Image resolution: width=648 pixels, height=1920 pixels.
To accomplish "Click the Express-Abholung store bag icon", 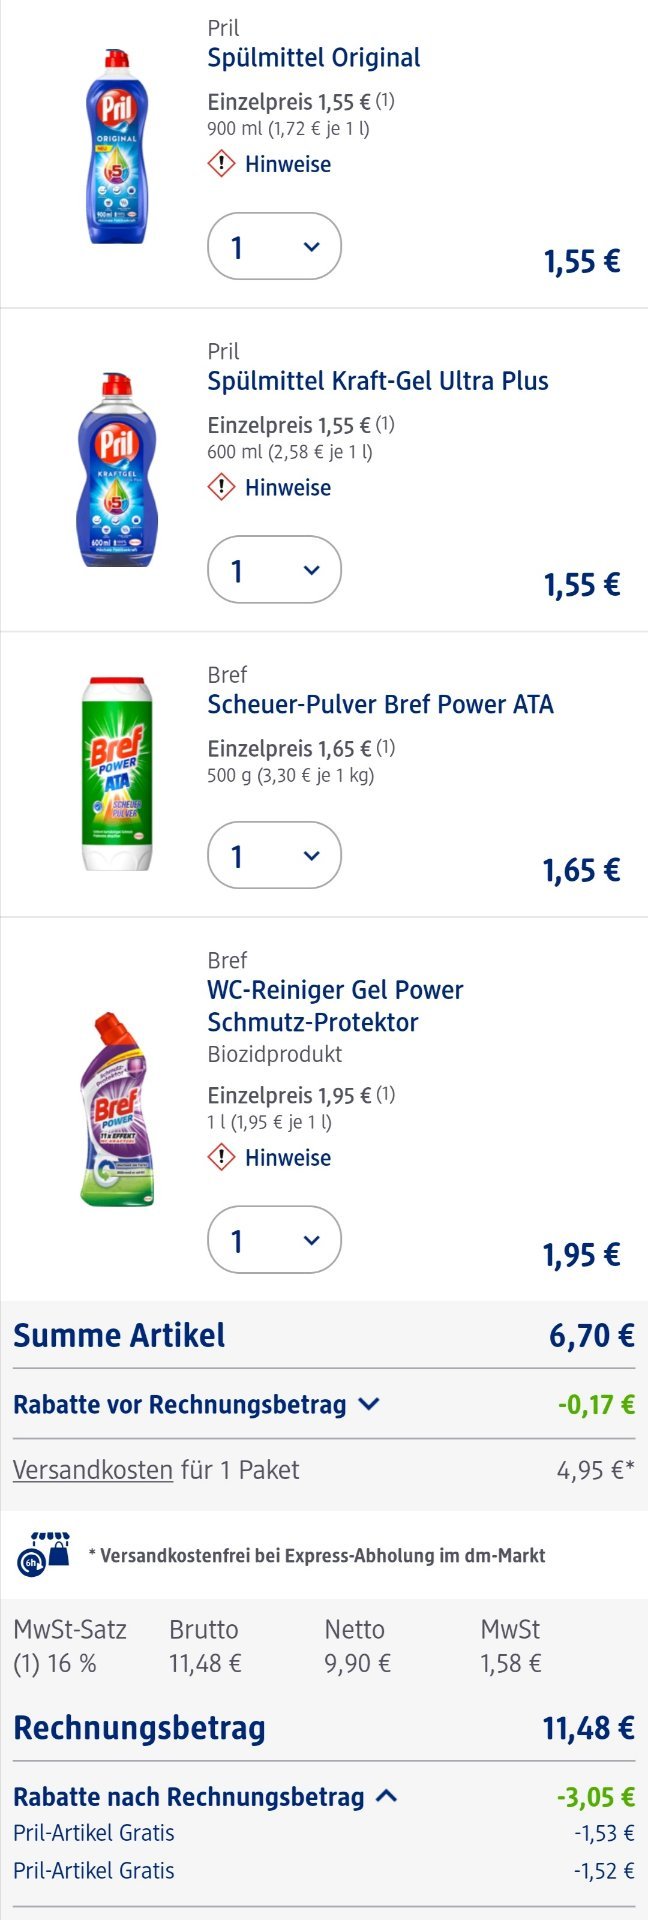I will tap(43, 1554).
